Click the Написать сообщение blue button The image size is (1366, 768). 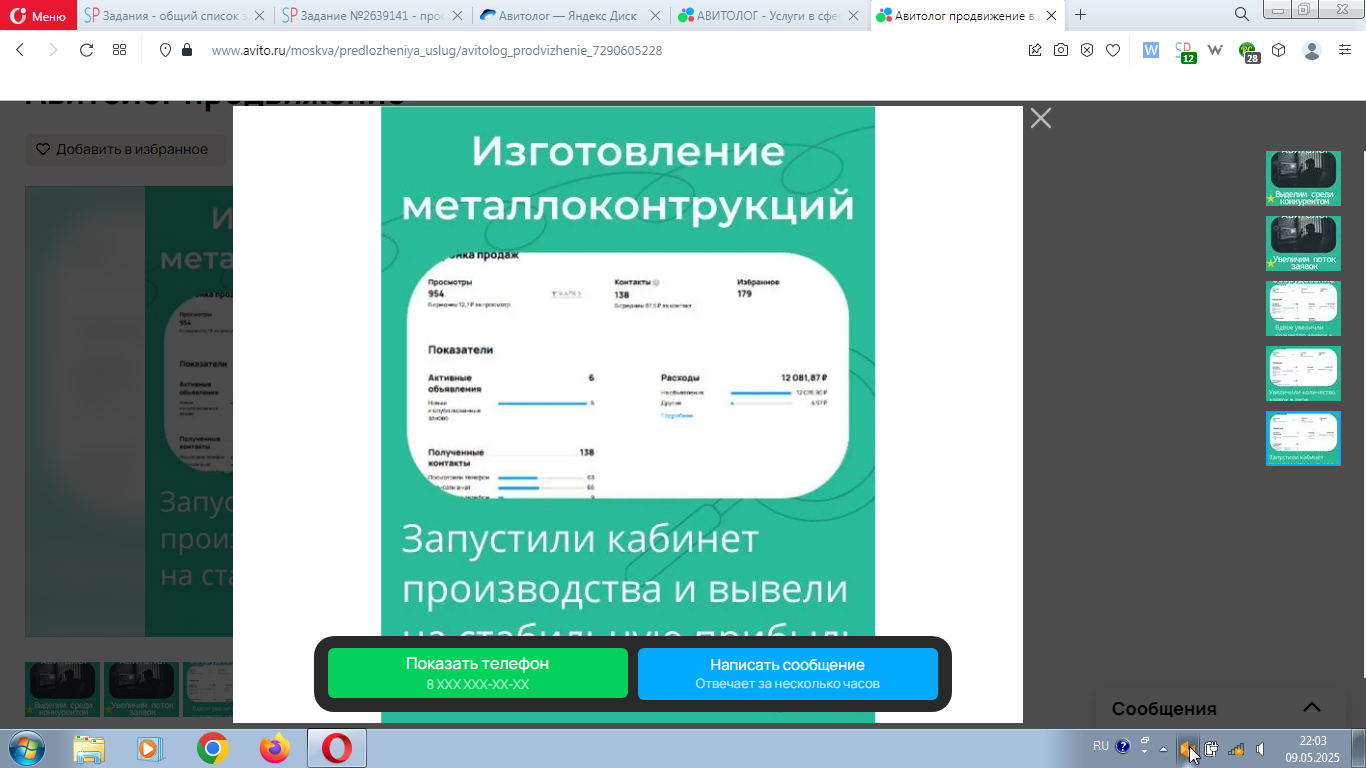click(788, 674)
